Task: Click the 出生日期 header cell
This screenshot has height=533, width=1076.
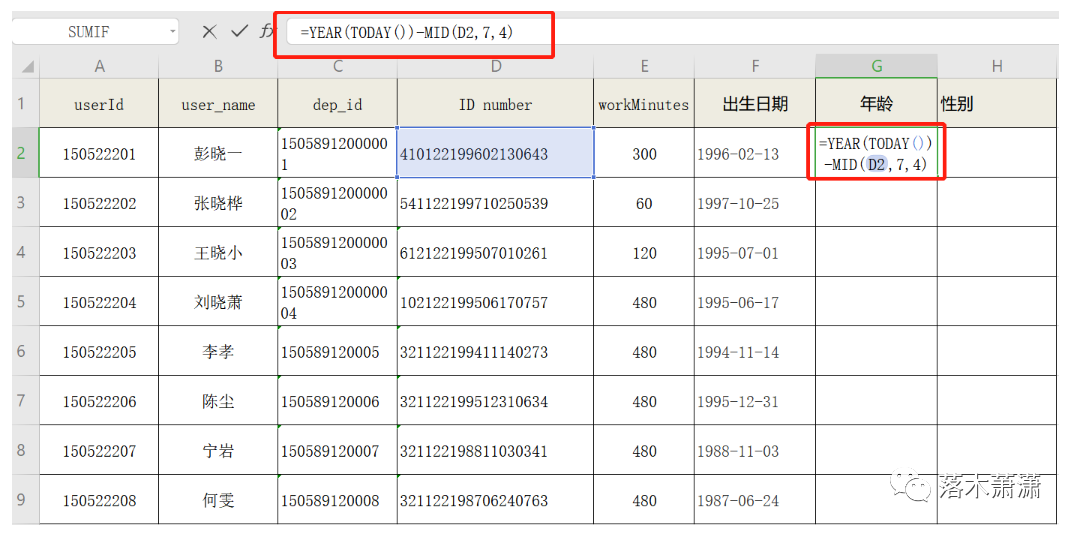Action: tap(755, 104)
